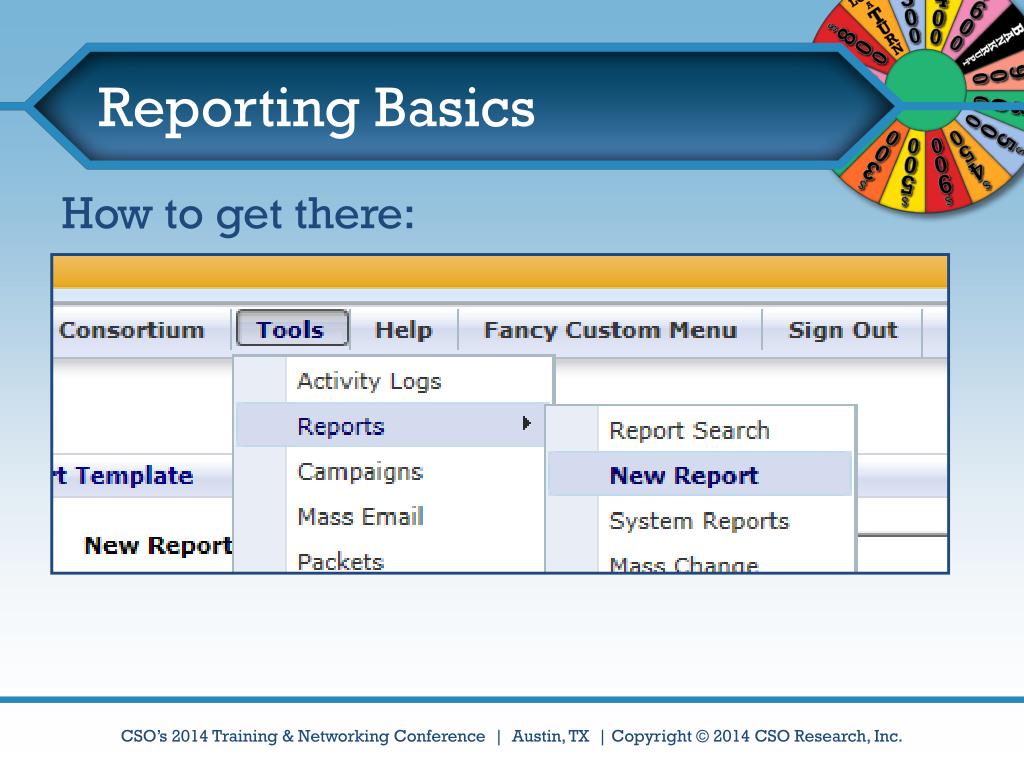Select Activity Logs from Tools dropdown
Image resolution: width=1024 pixels, height=768 pixels.
tap(370, 381)
